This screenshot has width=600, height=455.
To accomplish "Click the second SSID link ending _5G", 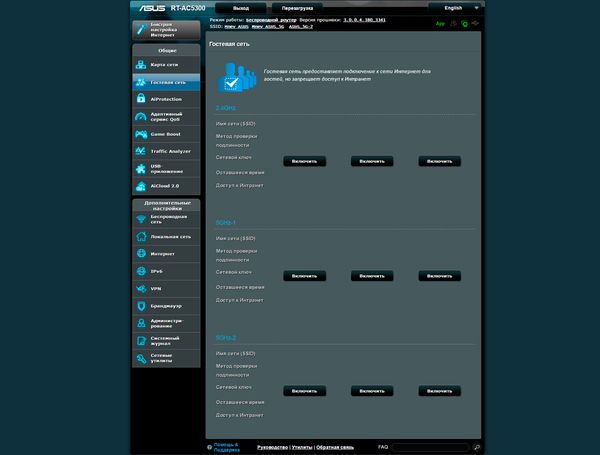I will pos(268,27).
